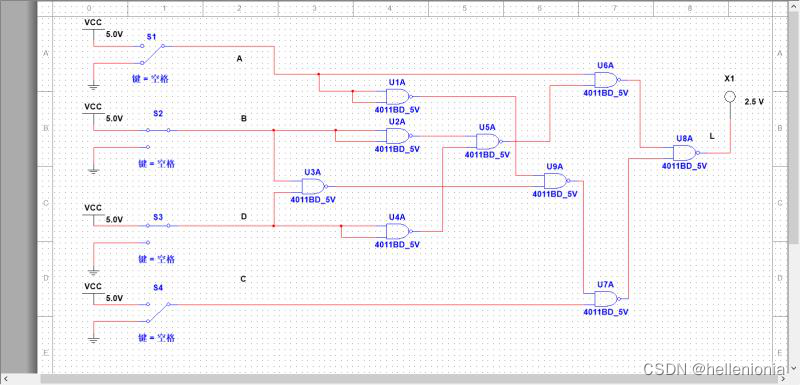
Task: Click the U9A reference designator text
Action: tap(555, 166)
